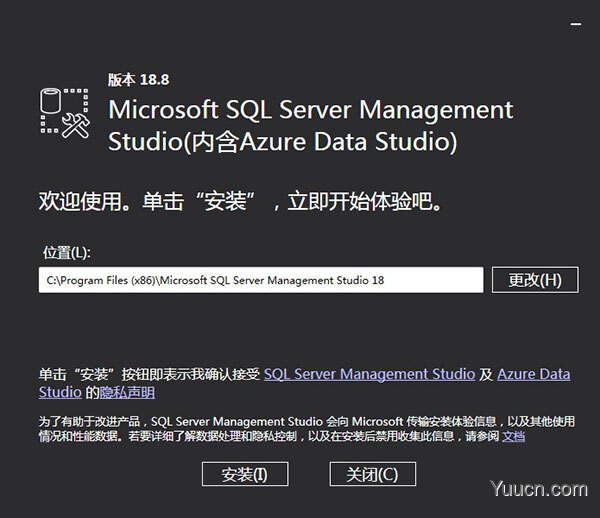
Task: Click the Close (关闭) button
Action: click(x=372, y=474)
